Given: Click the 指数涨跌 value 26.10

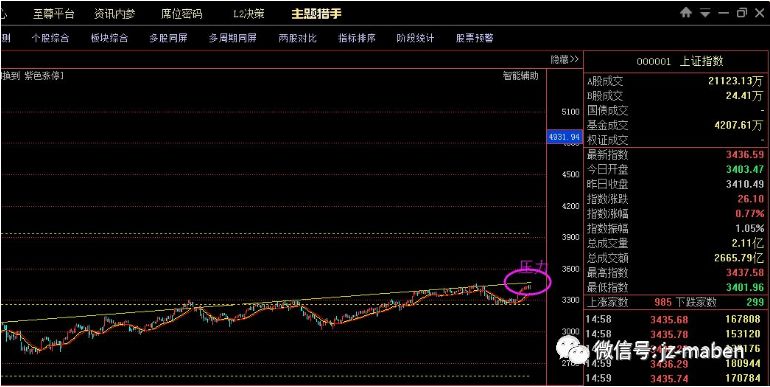Looking at the screenshot, I should pyautogui.click(x=750, y=199).
